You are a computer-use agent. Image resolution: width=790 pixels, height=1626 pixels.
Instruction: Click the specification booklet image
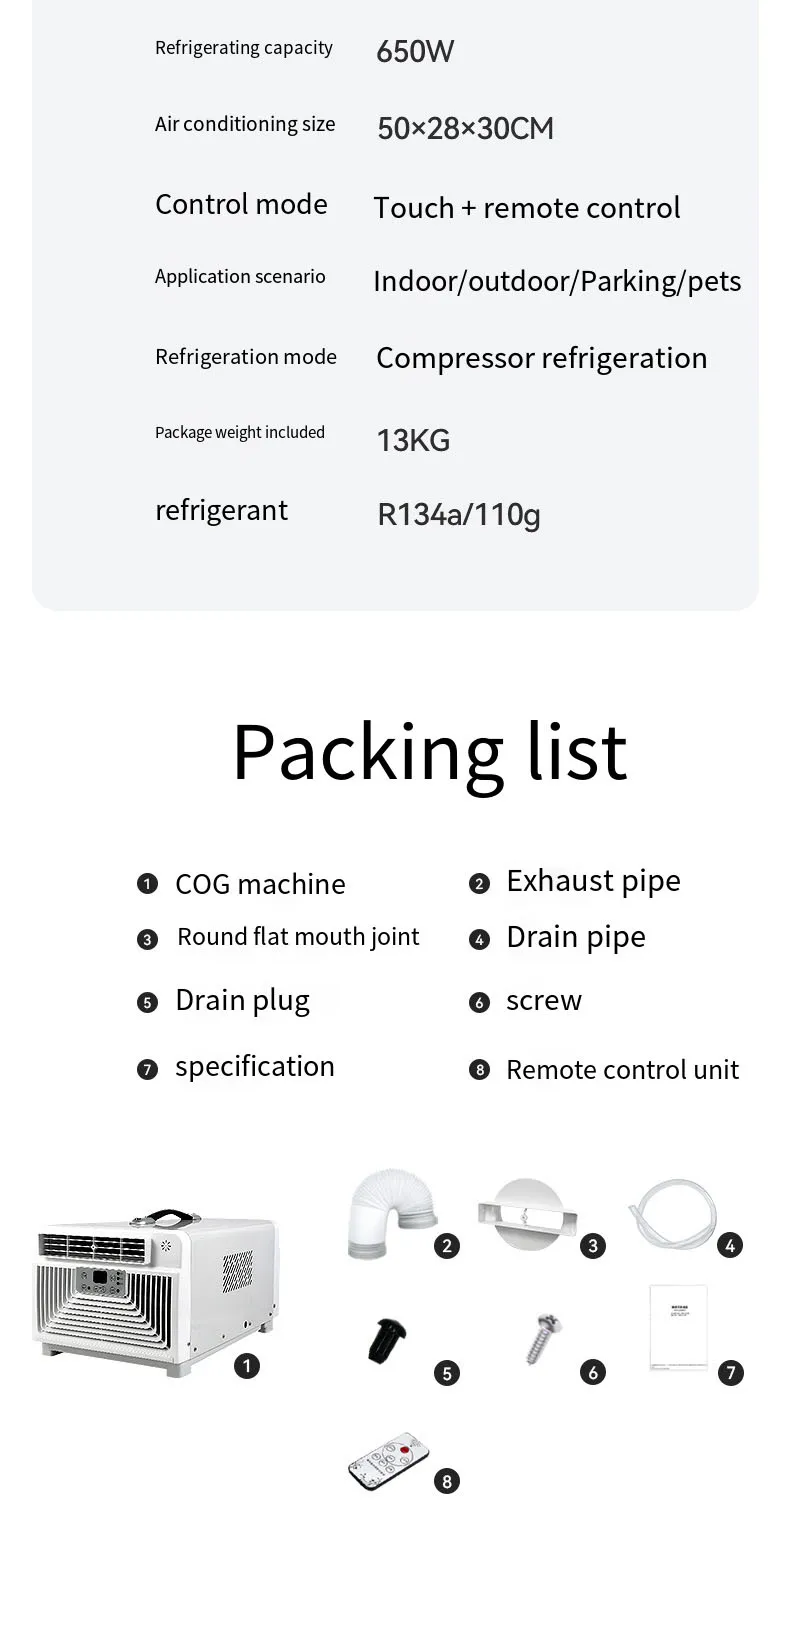click(678, 1327)
